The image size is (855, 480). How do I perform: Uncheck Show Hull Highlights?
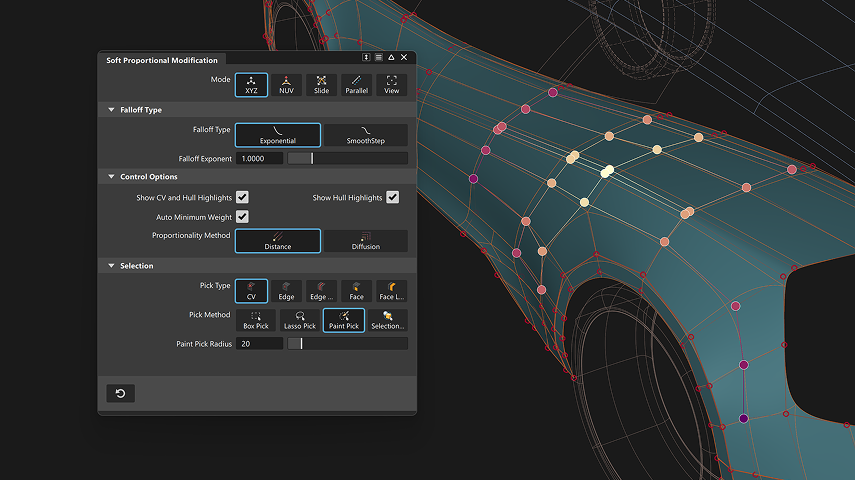click(393, 198)
